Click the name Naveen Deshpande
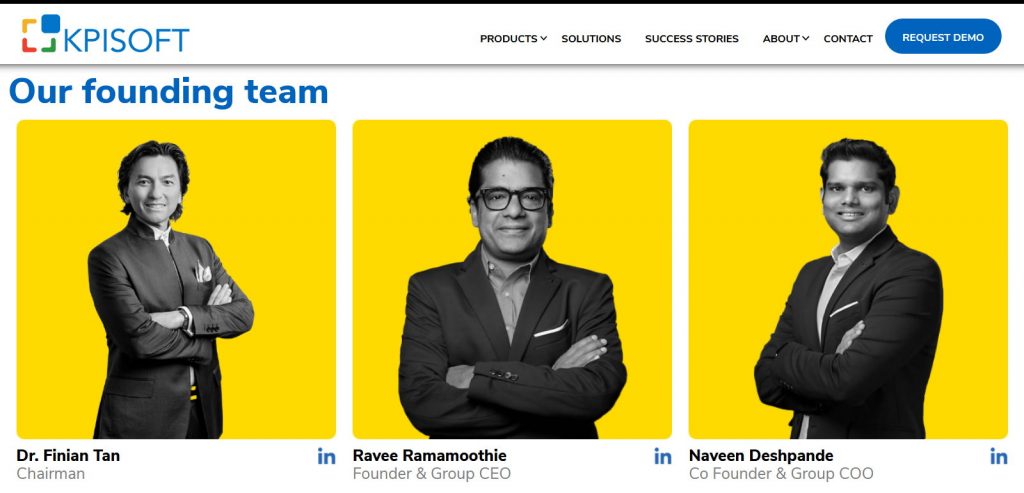 coord(761,455)
